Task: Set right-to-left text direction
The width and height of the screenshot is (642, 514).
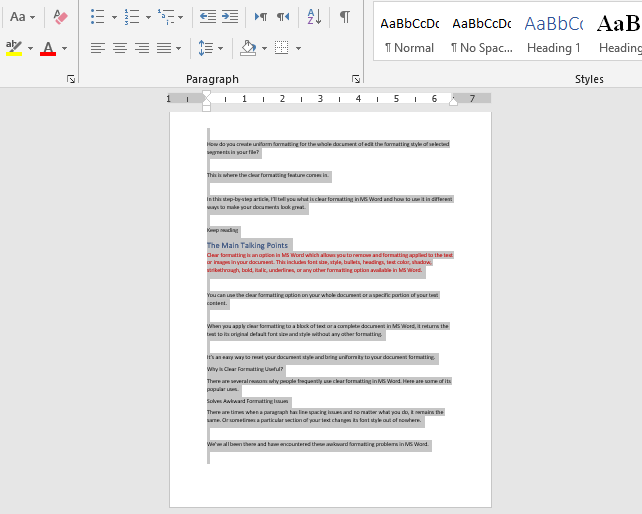Action: (x=283, y=17)
